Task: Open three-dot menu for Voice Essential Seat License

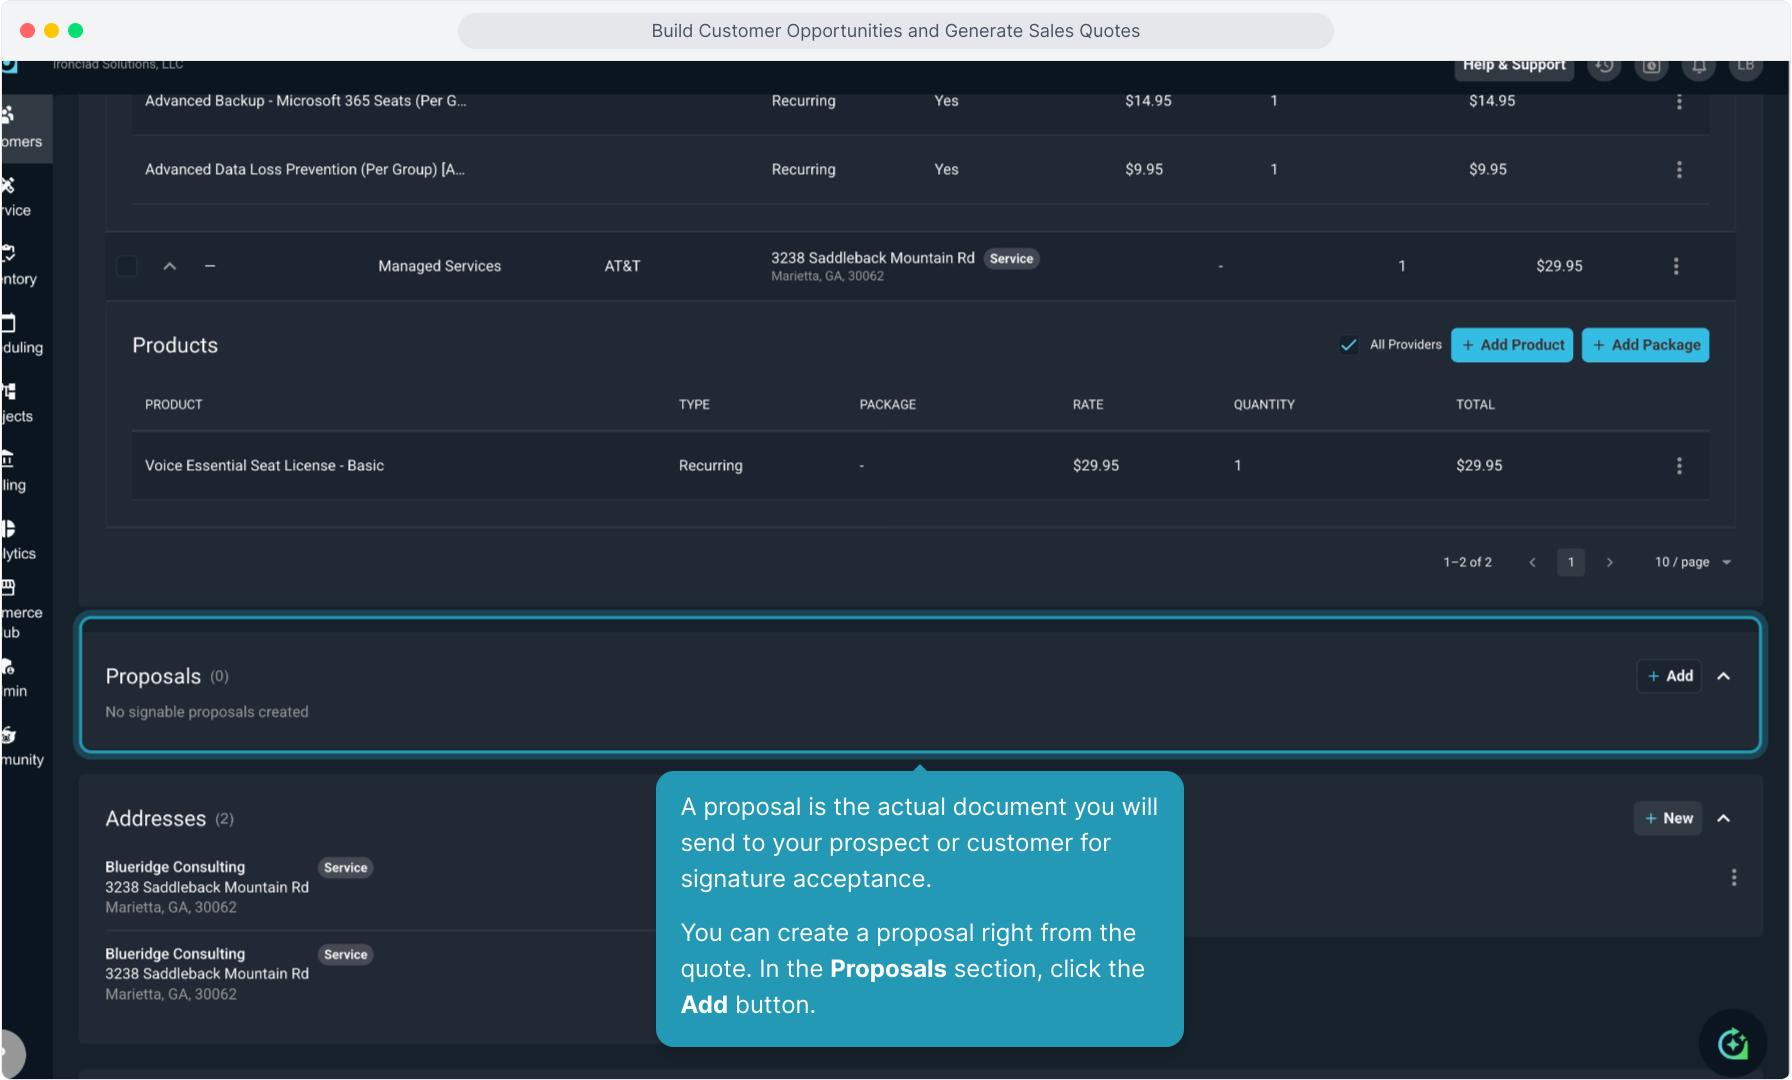Action: [x=1679, y=466]
